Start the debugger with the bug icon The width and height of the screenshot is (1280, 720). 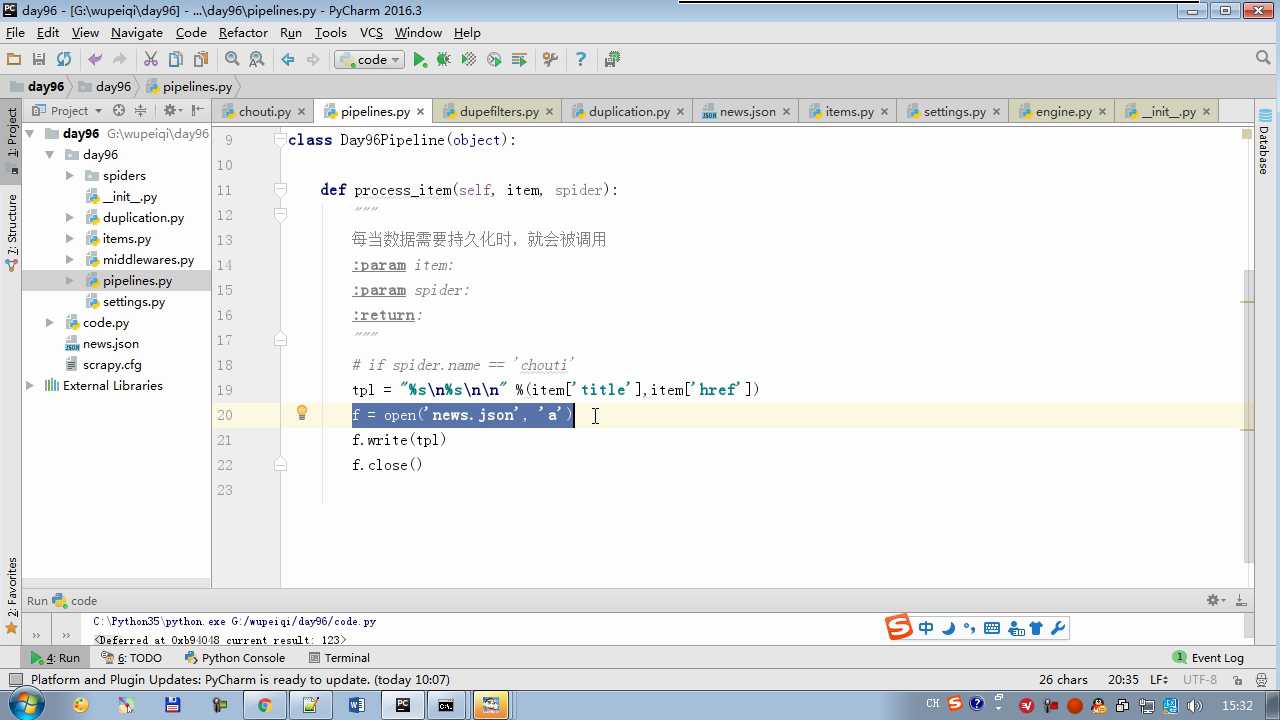point(444,60)
